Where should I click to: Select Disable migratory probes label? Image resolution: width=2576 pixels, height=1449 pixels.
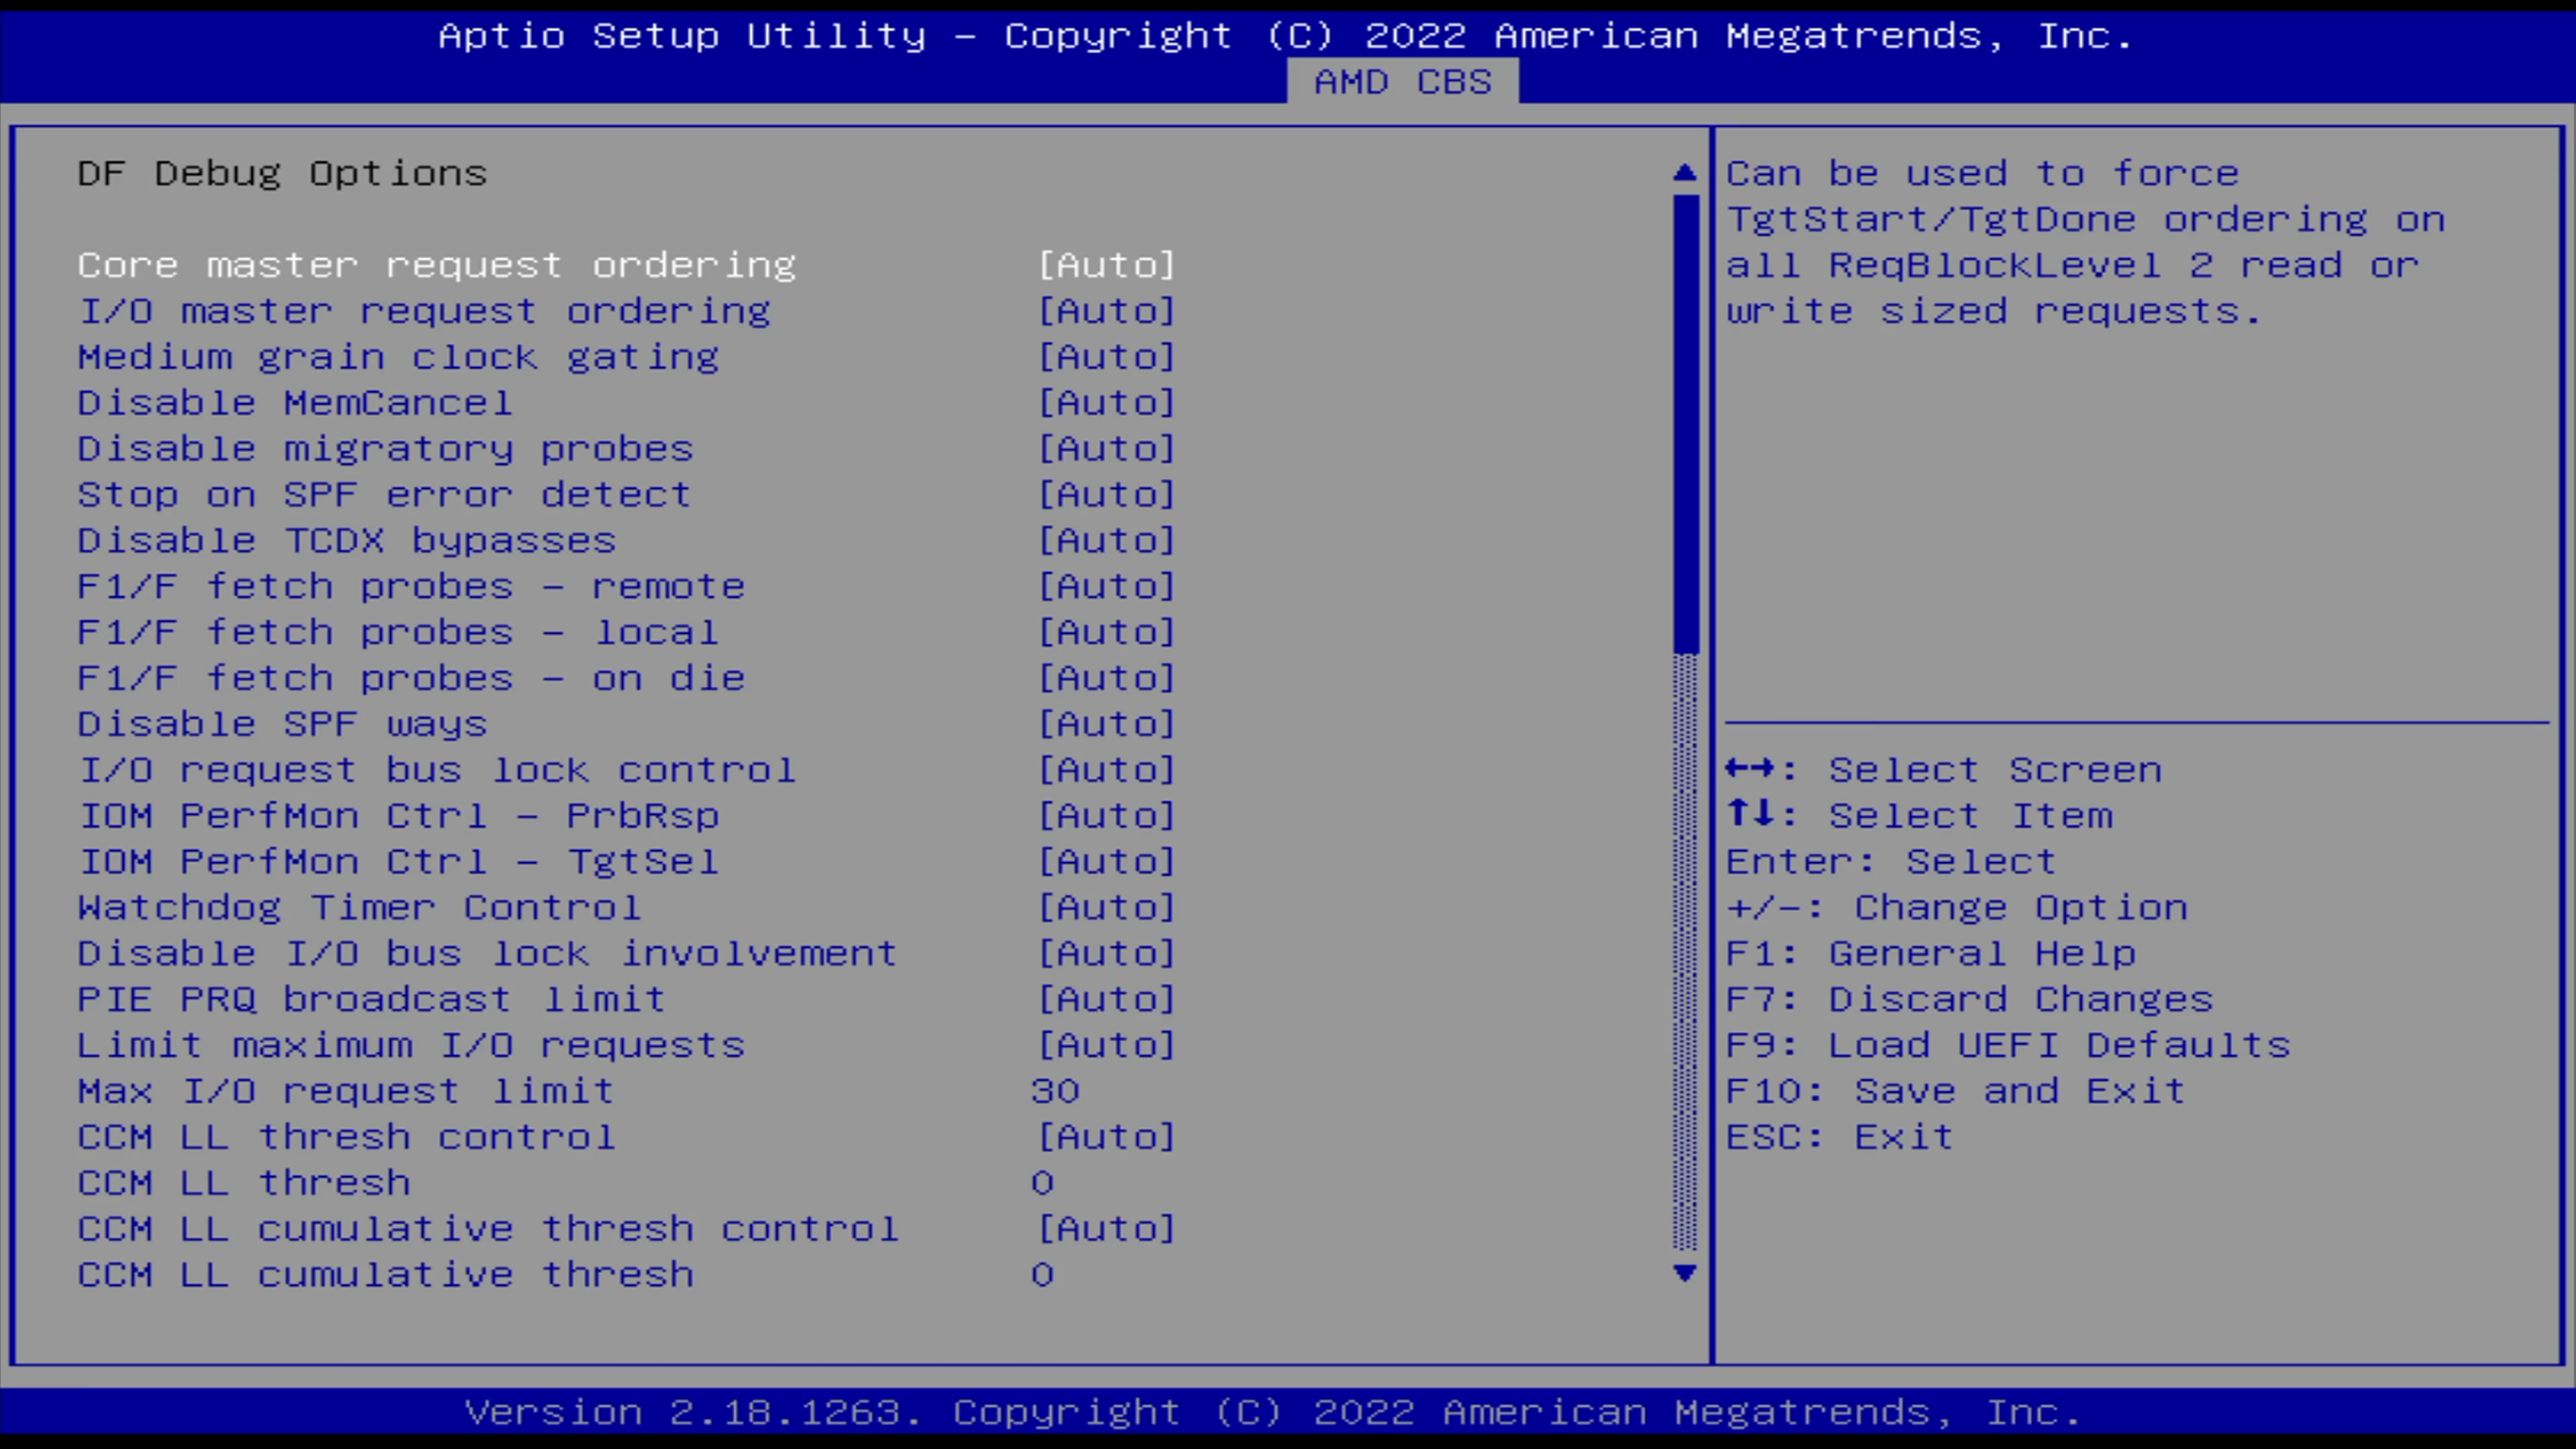point(385,449)
